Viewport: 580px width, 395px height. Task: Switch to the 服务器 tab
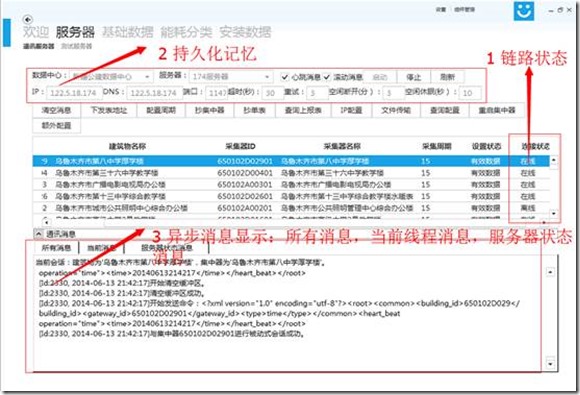tap(75, 32)
